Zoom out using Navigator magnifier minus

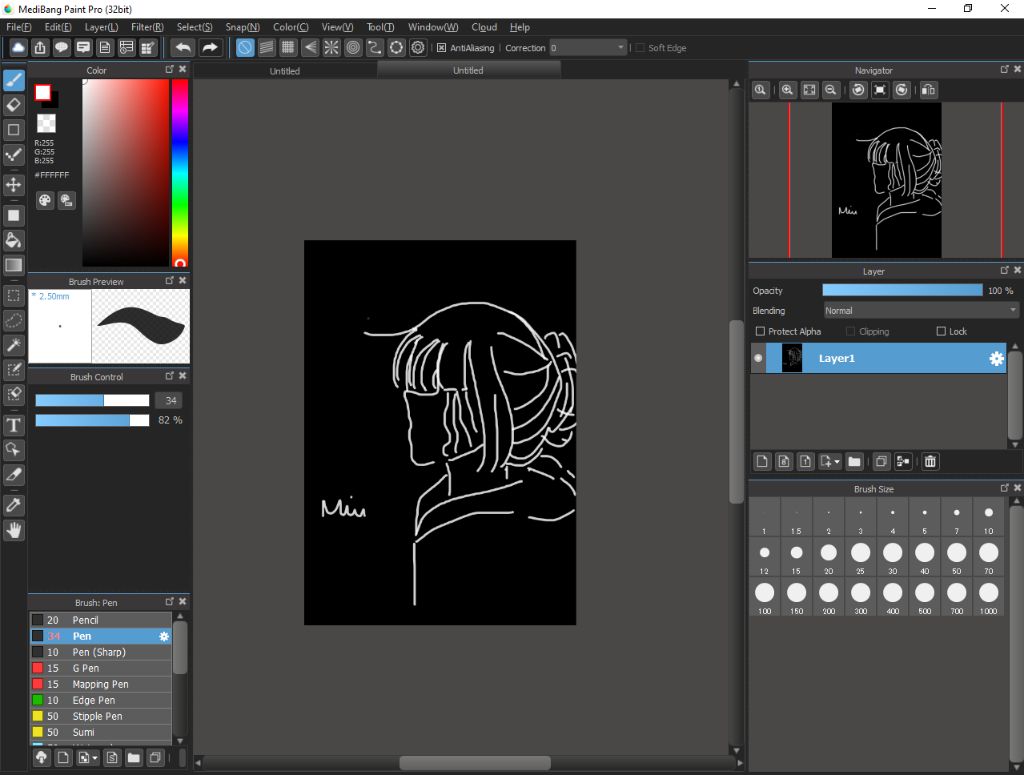pyautogui.click(x=831, y=90)
